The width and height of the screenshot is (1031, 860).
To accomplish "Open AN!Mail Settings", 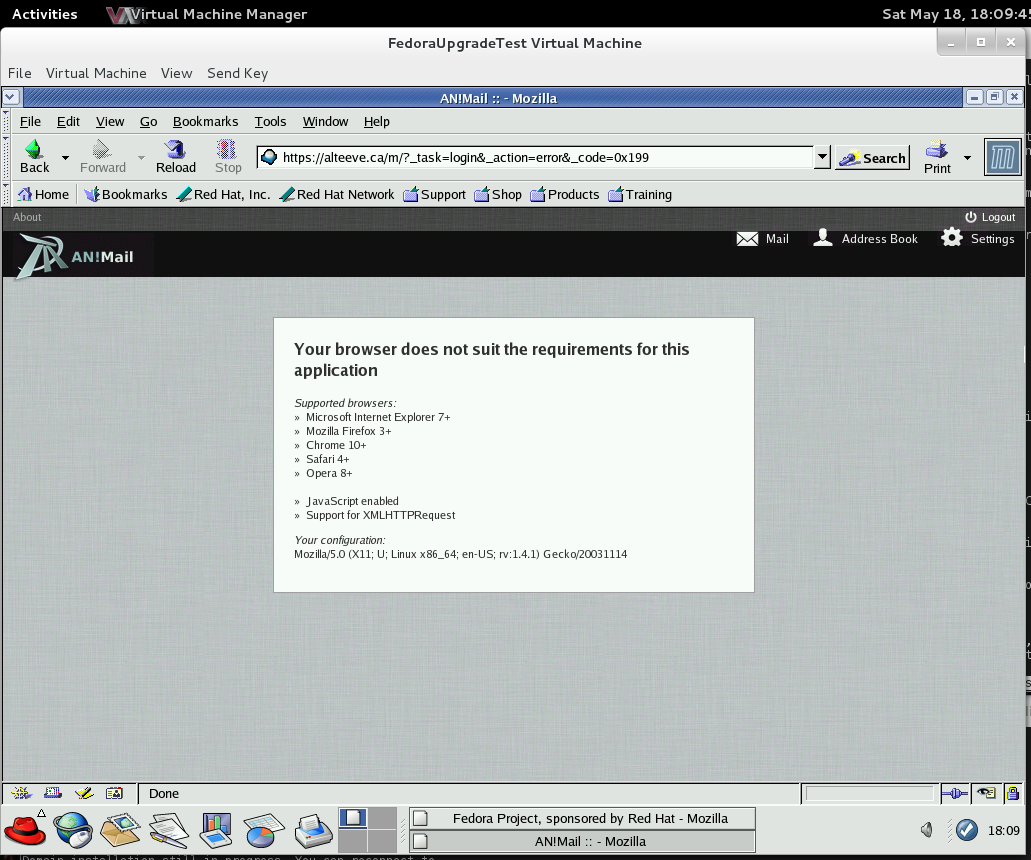I will [x=978, y=238].
